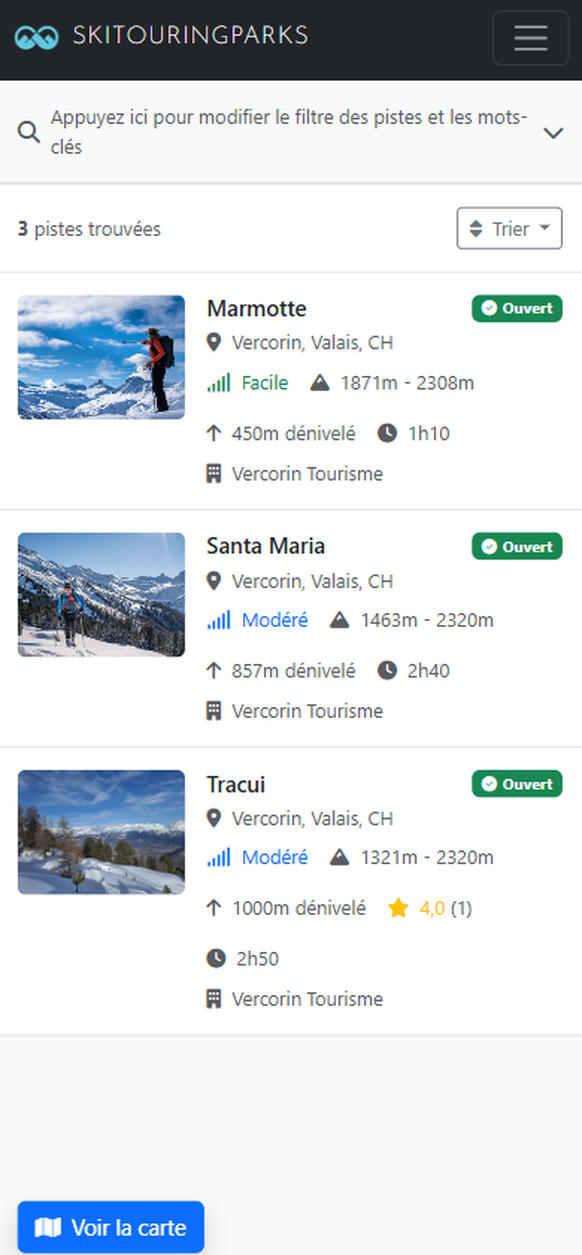The image size is (582, 1255).
Task: Click the Marmotte piste thumbnail photo
Action: click(x=100, y=356)
